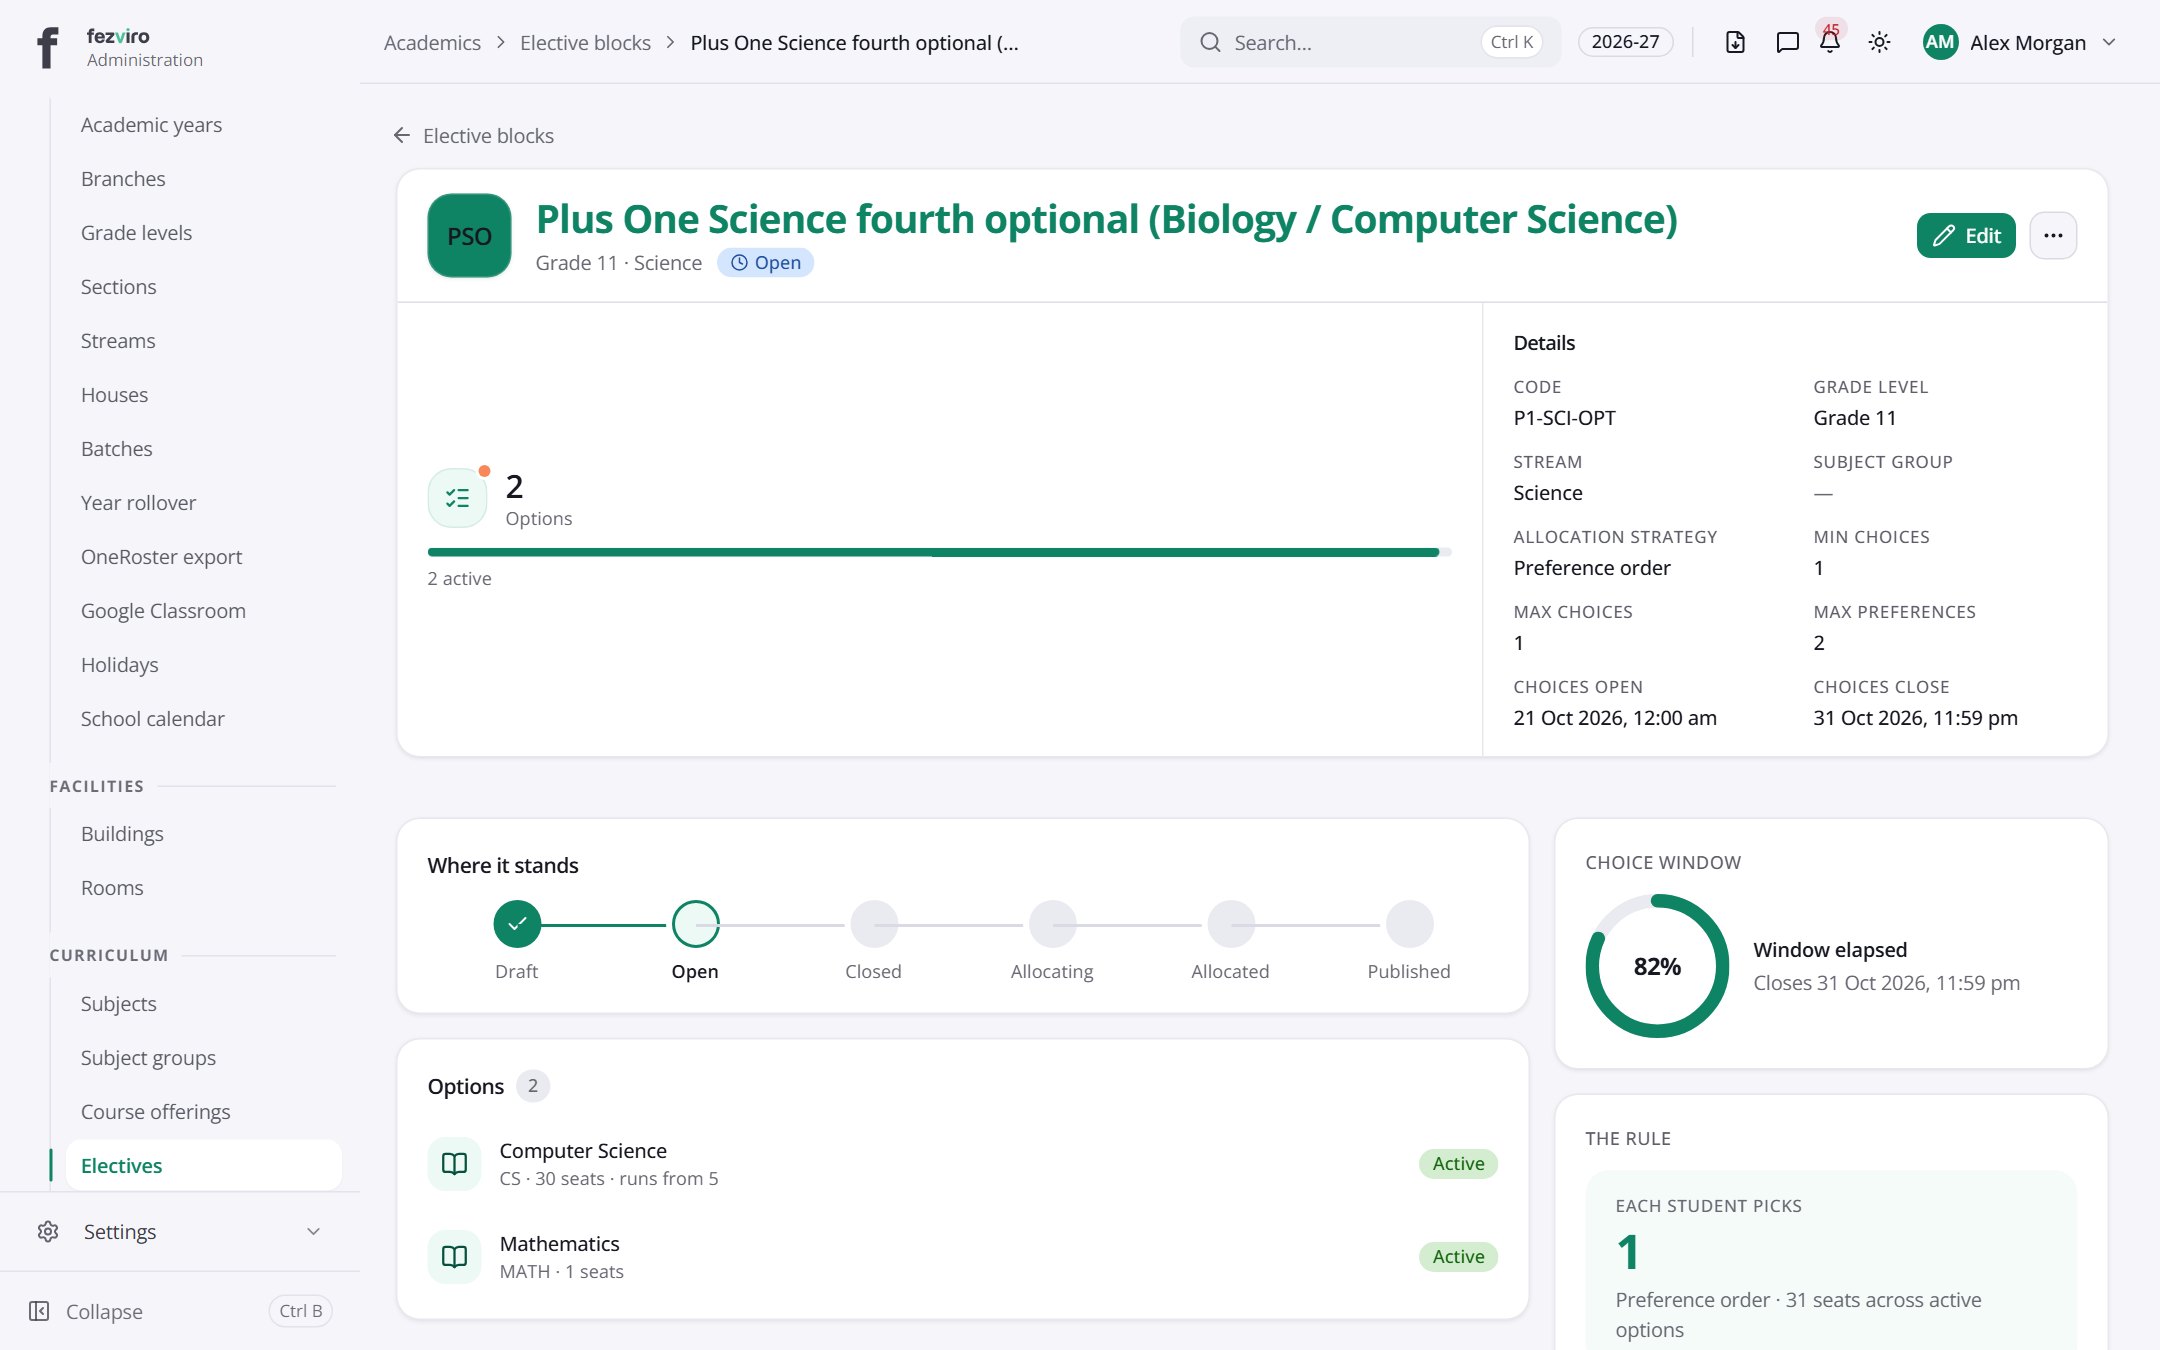The width and height of the screenshot is (2160, 1350).
Task: Click the Settings gear icon
Action: (x=48, y=1231)
